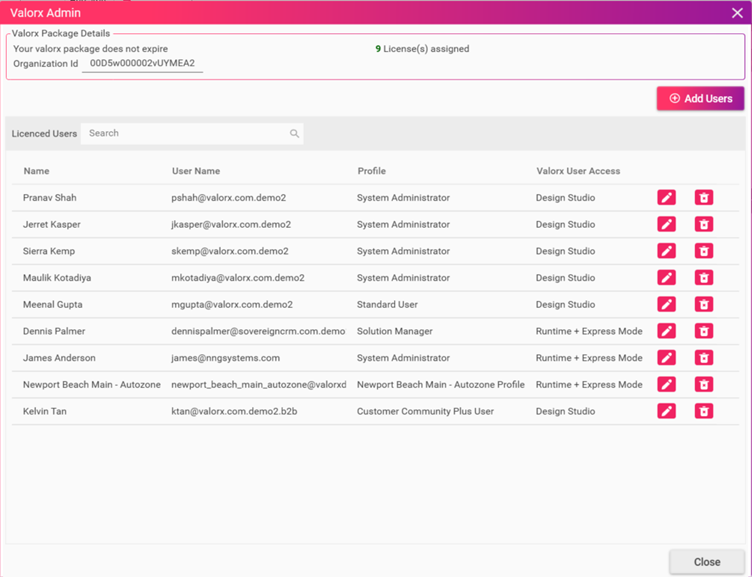752x577 pixels.
Task: Delete Jerret Kasper's license
Action: click(704, 224)
